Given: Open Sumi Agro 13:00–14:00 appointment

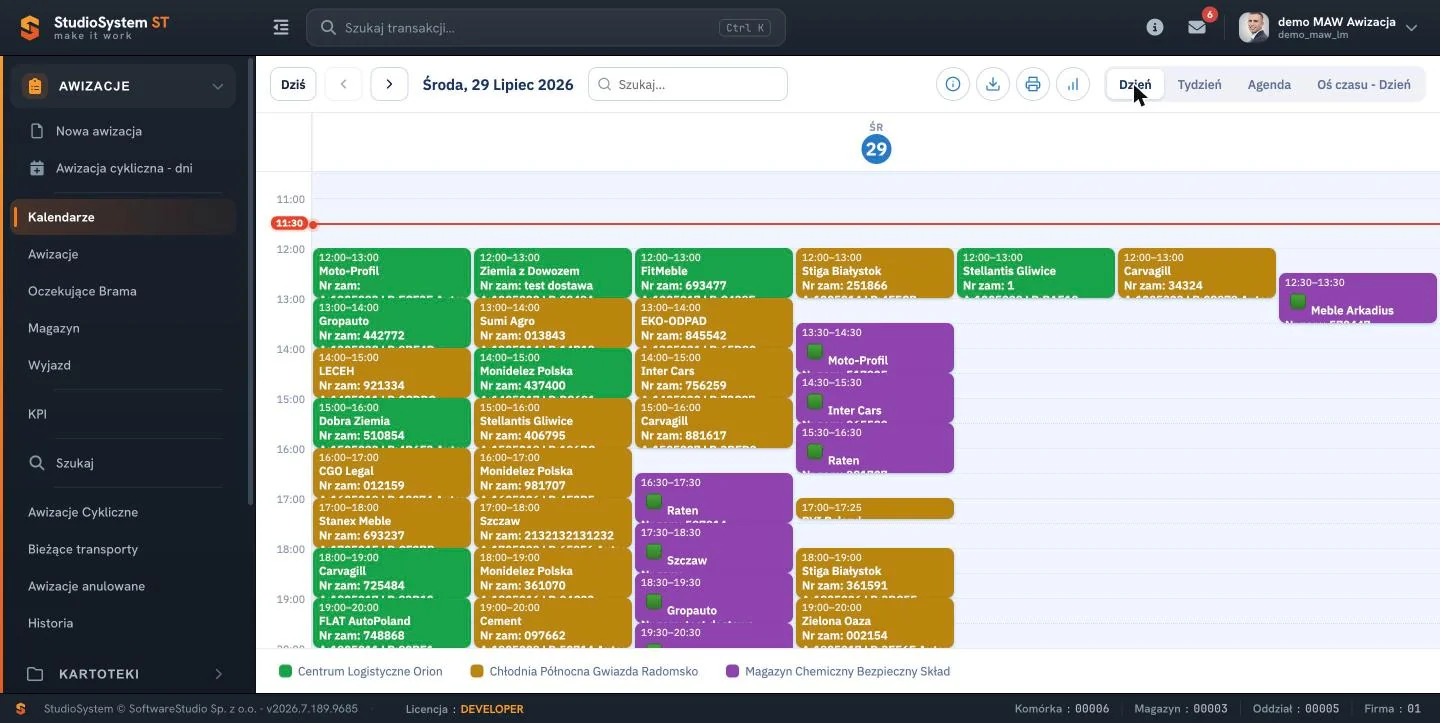Looking at the screenshot, I should click(x=553, y=323).
